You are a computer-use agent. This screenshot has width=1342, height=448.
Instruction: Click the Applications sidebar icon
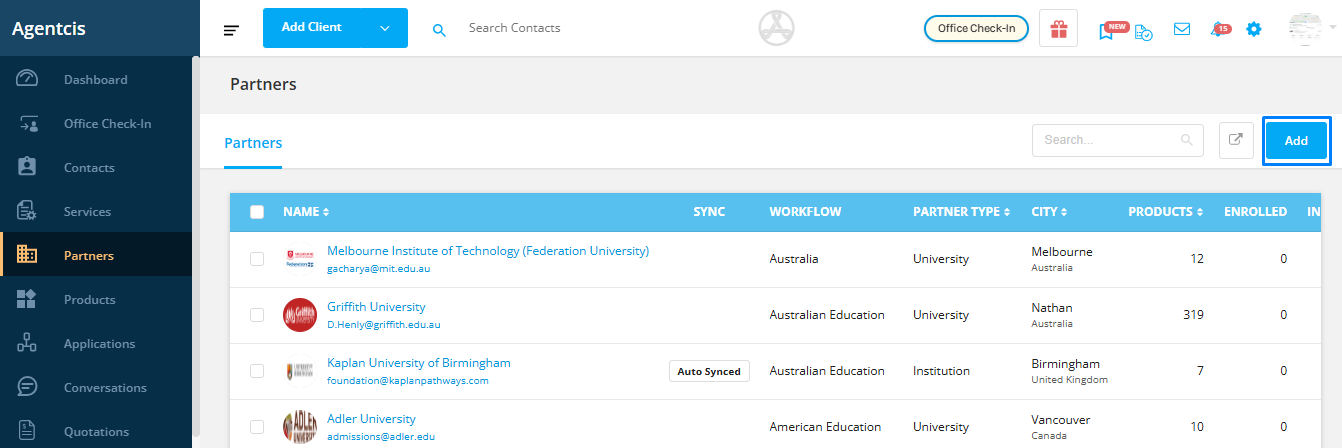coord(27,343)
